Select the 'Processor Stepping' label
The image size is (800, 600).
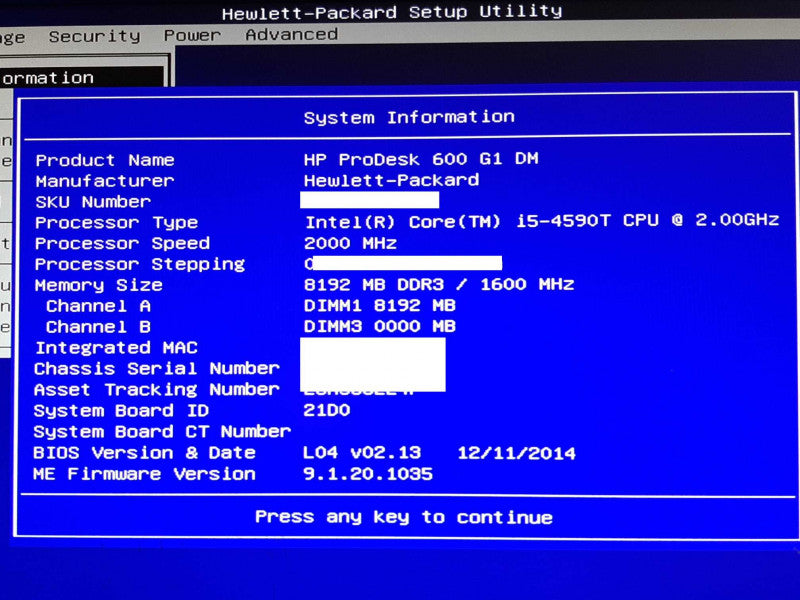(x=140, y=264)
